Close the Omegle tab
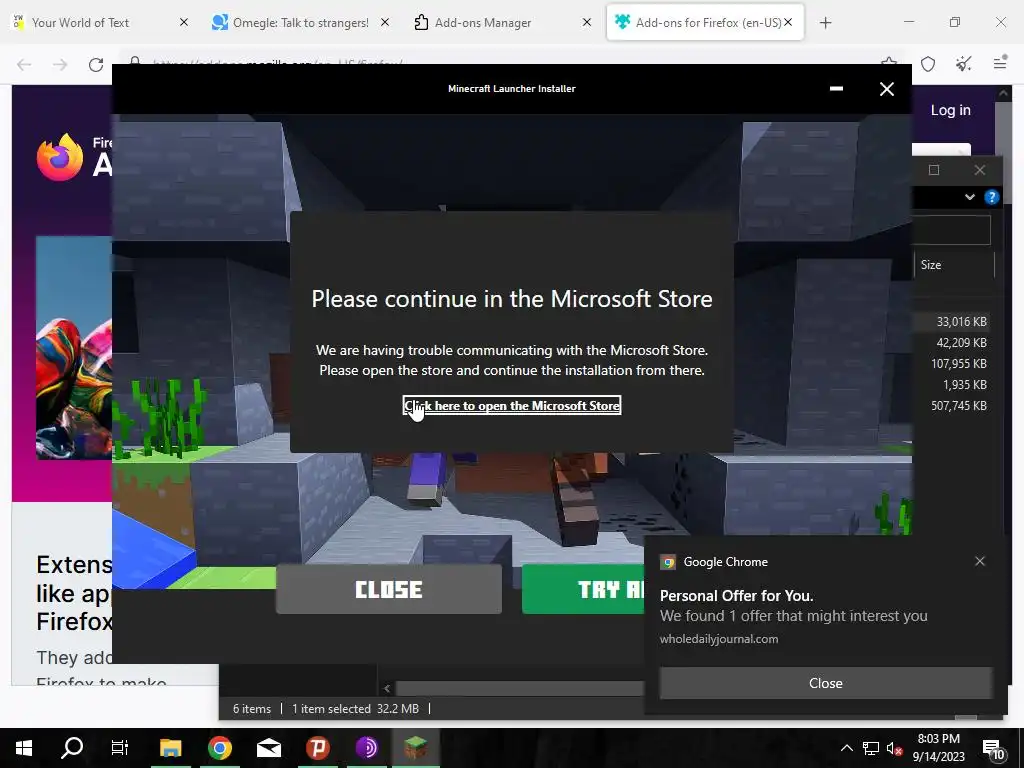The height and width of the screenshot is (768, 1024). pos(385,22)
